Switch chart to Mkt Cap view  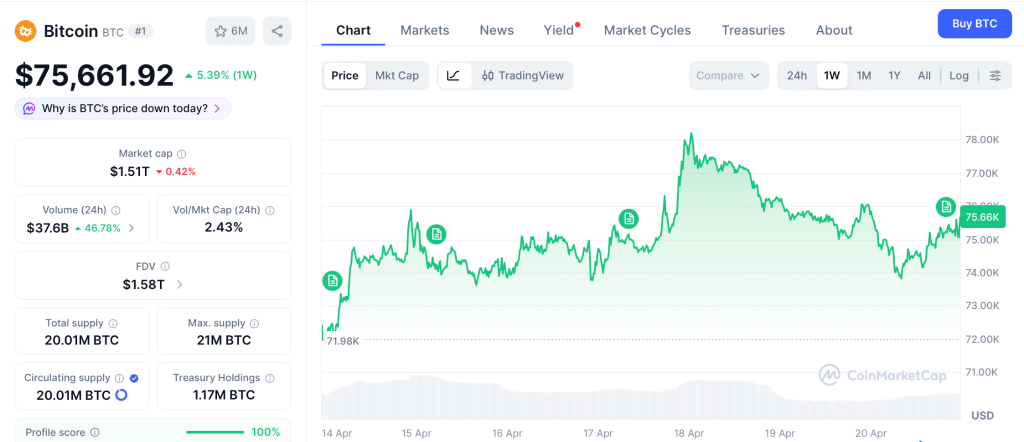coord(397,75)
